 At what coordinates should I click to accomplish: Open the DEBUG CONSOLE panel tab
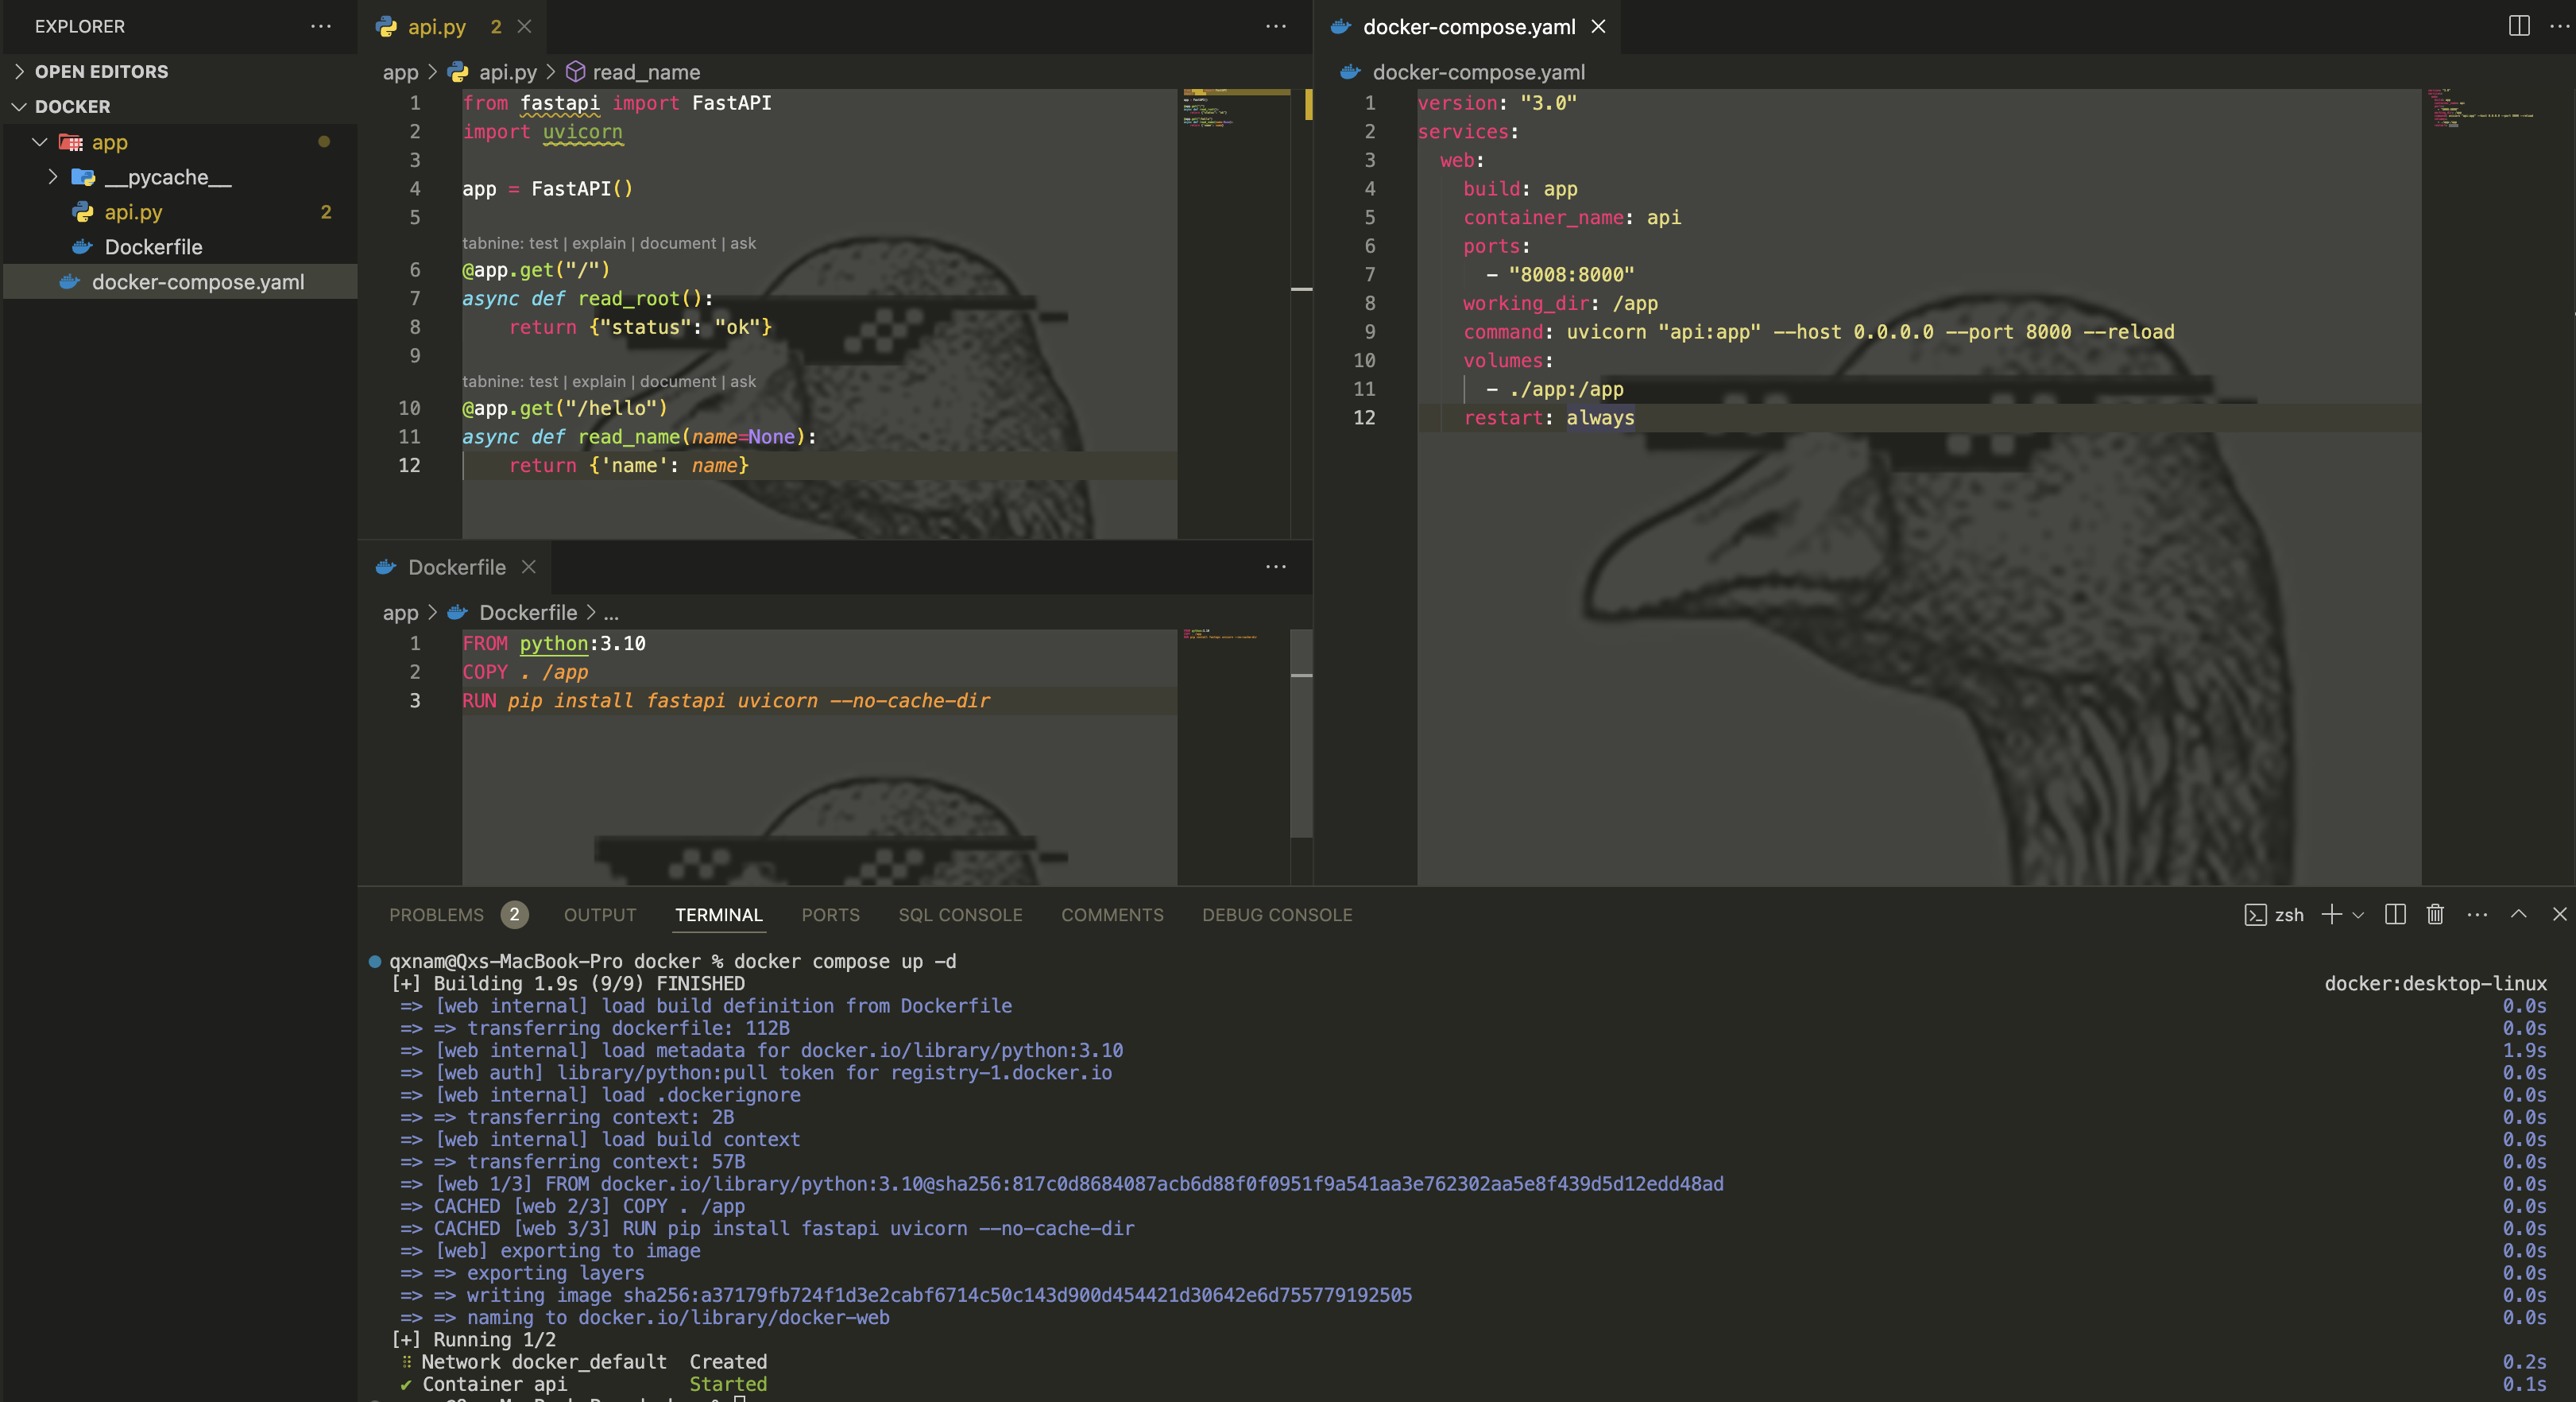[1277, 914]
